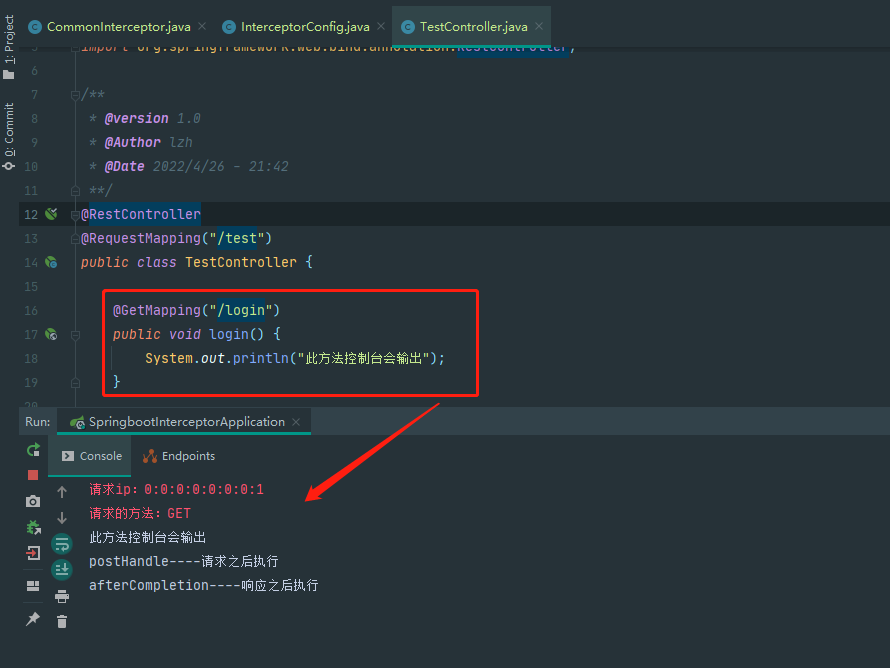Clear all console output
Screen dimensions: 890x668
(62, 621)
